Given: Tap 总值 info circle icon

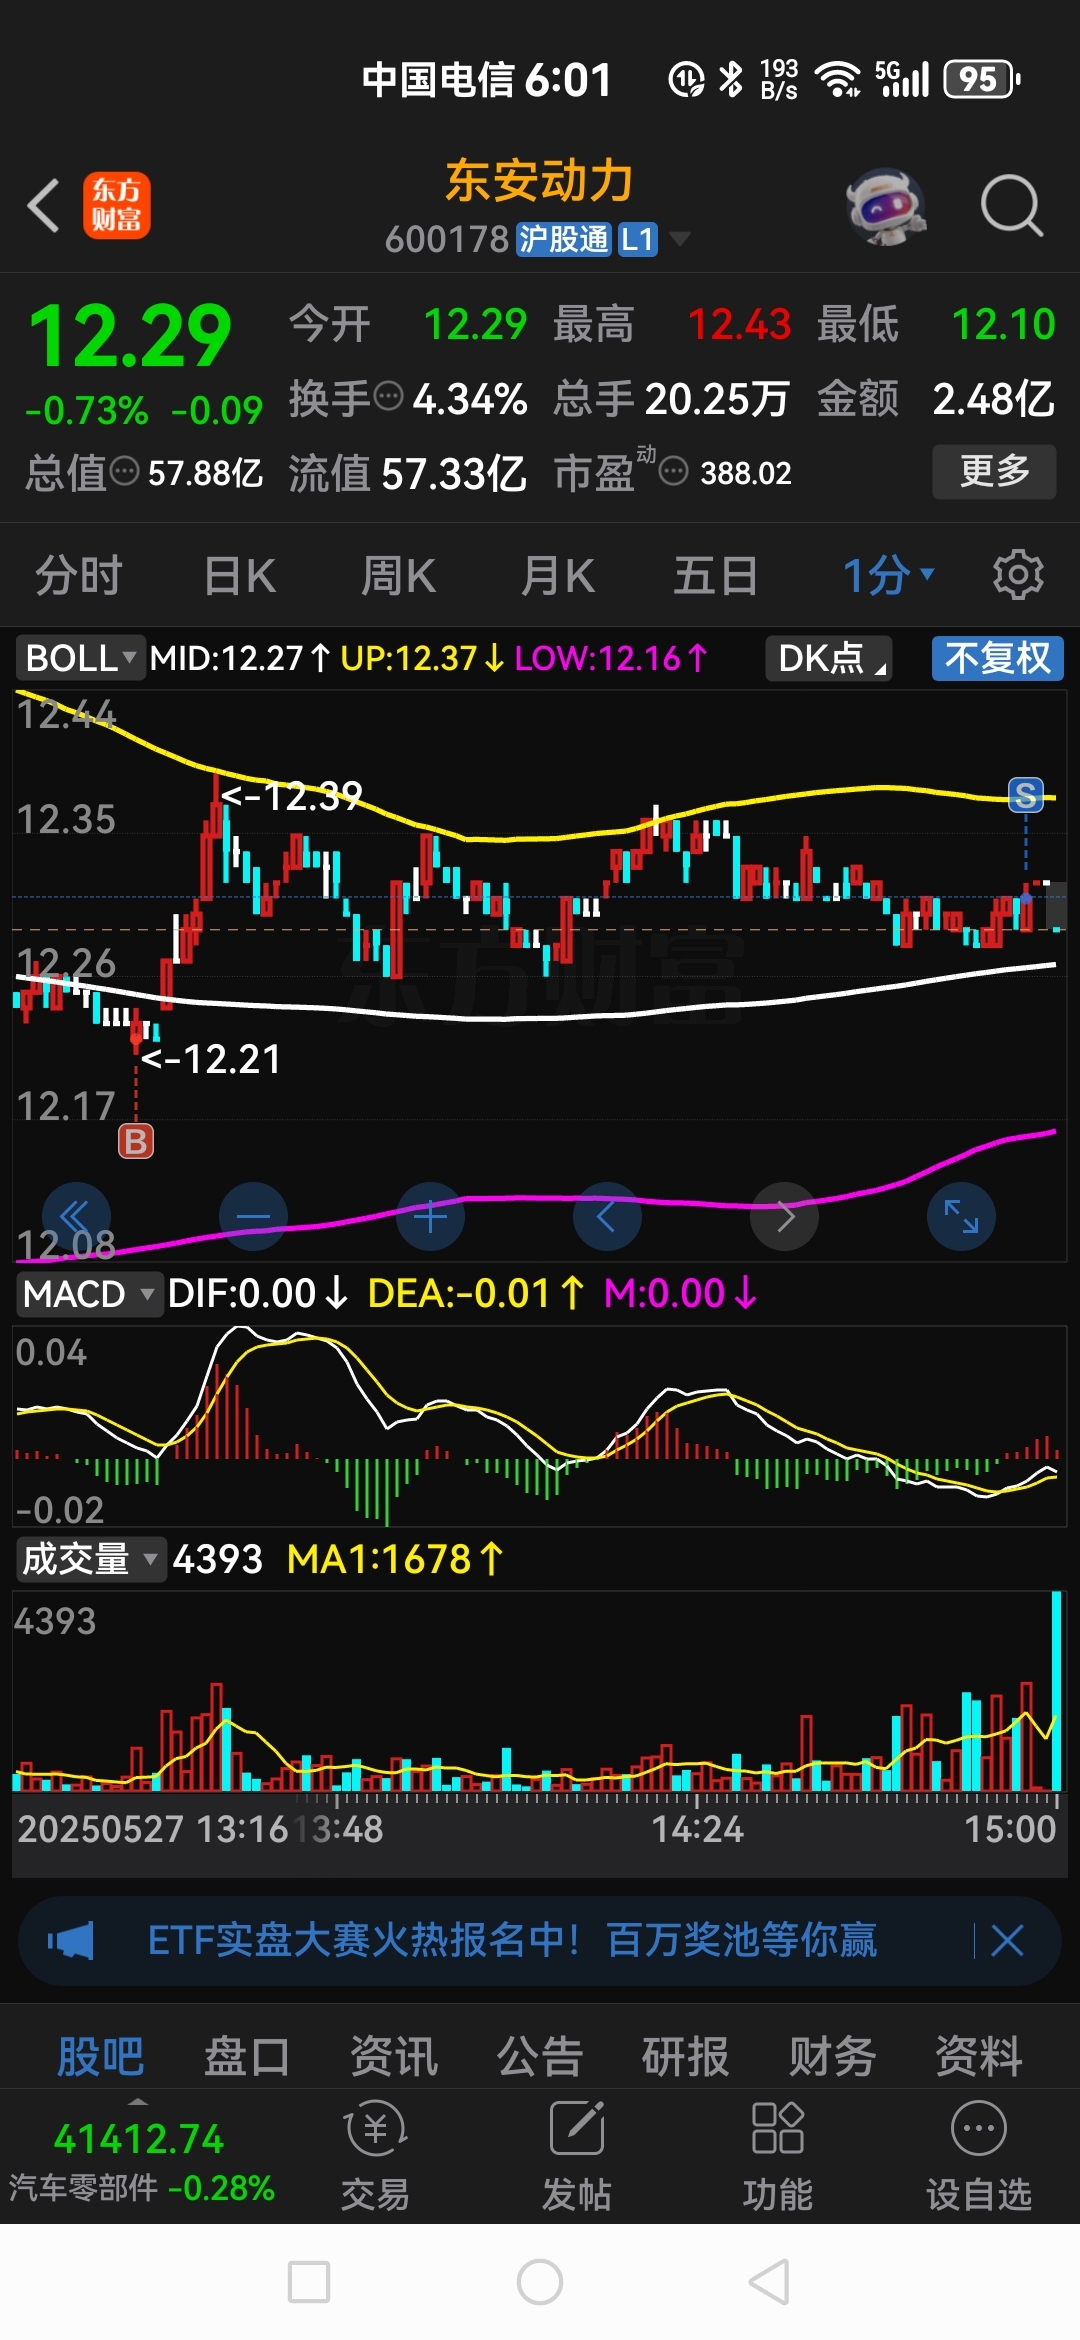Looking at the screenshot, I should 124,471.
